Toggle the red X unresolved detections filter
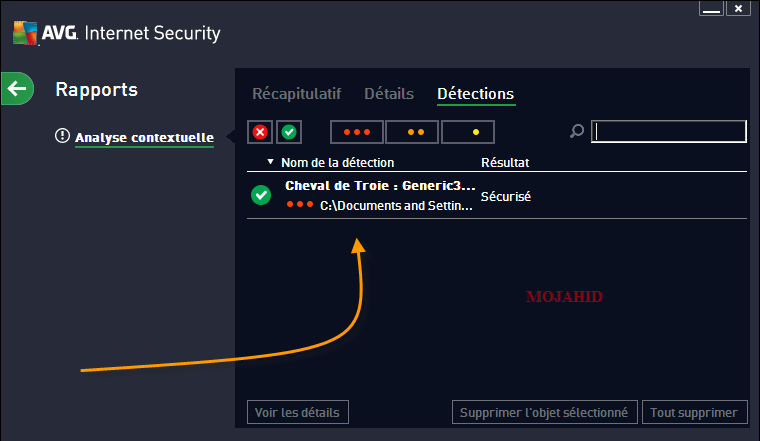Viewport: 760px width, 441px height. 260,132
